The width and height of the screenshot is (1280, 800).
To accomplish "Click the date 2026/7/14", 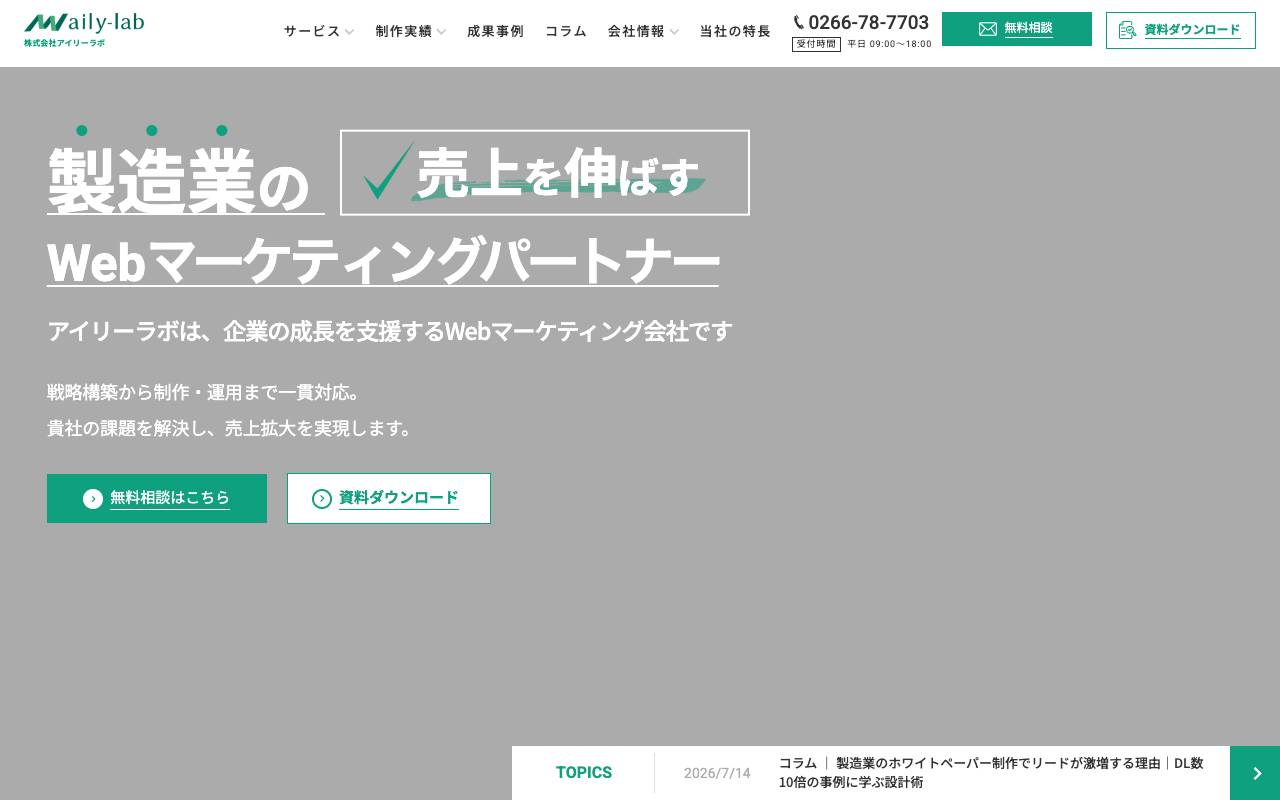I will click(717, 773).
